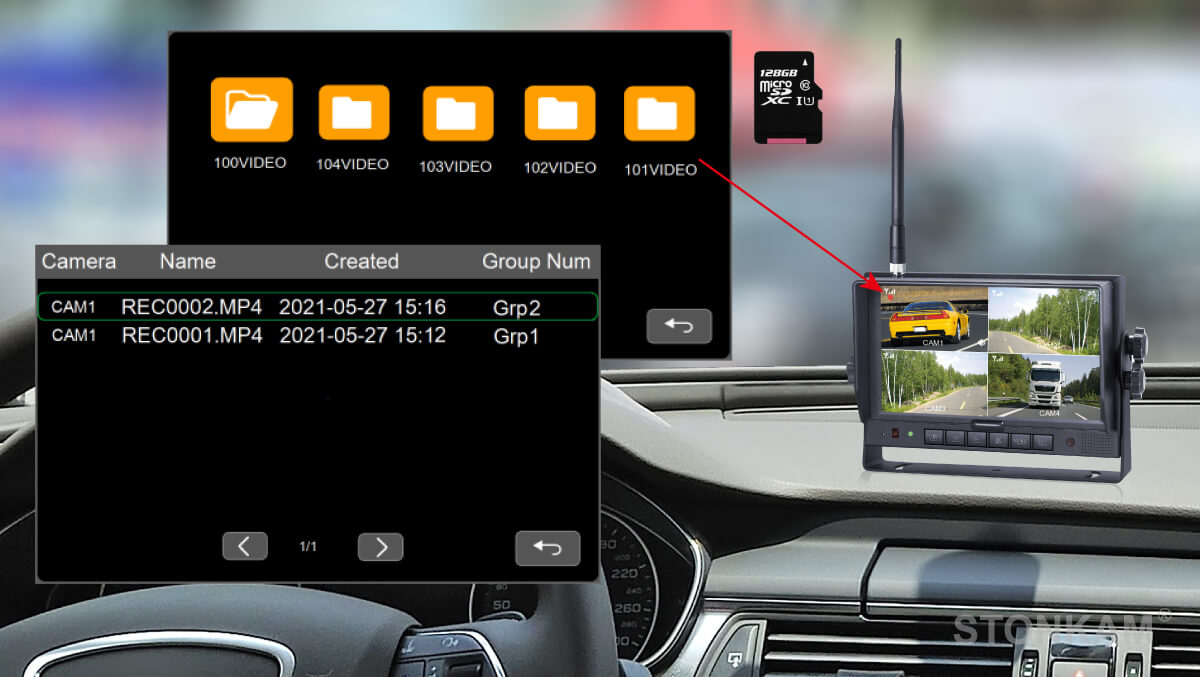This screenshot has height=677, width=1200.
Task: Click the Created column header
Action: coord(361,262)
